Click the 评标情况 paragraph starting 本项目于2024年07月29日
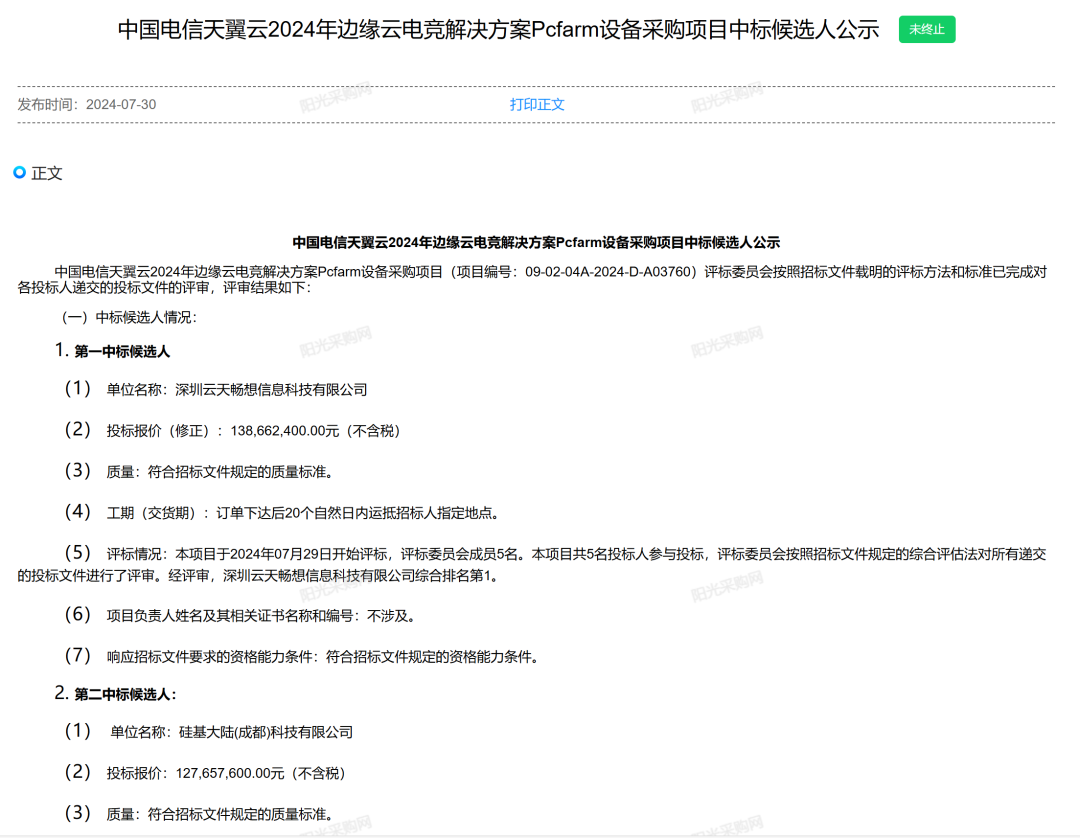This screenshot has height=838, width=1080. click(532, 565)
